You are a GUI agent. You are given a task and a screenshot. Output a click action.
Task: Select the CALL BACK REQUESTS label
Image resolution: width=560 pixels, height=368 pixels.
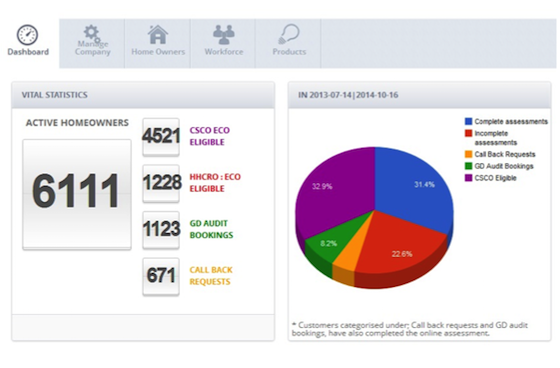[x=211, y=275]
